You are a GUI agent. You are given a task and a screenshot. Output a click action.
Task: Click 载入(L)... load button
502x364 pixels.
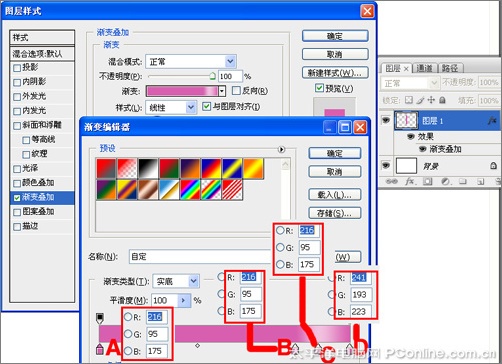pos(335,194)
